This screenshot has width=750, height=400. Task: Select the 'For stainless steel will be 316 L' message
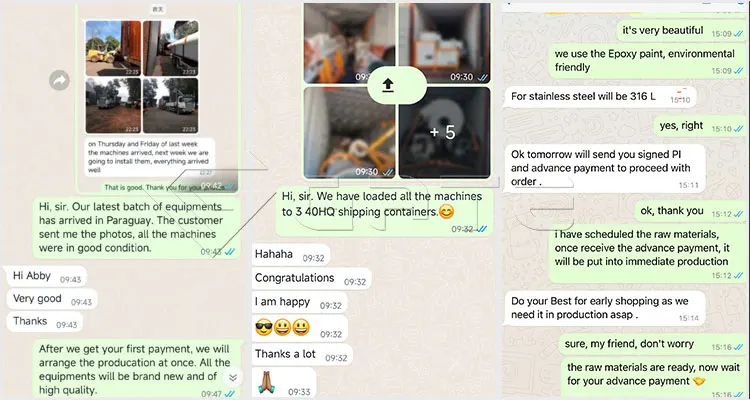click(x=600, y=97)
